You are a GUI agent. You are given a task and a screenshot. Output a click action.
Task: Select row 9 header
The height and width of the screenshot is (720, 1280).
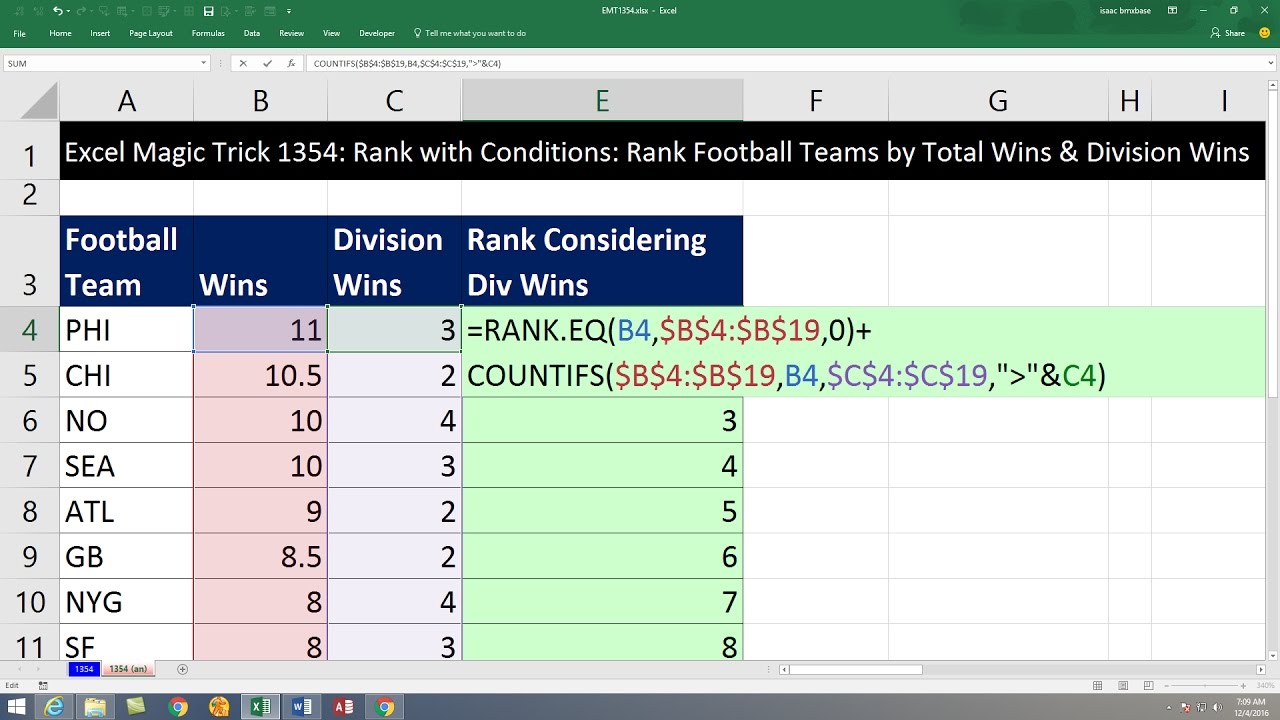[x=29, y=557]
